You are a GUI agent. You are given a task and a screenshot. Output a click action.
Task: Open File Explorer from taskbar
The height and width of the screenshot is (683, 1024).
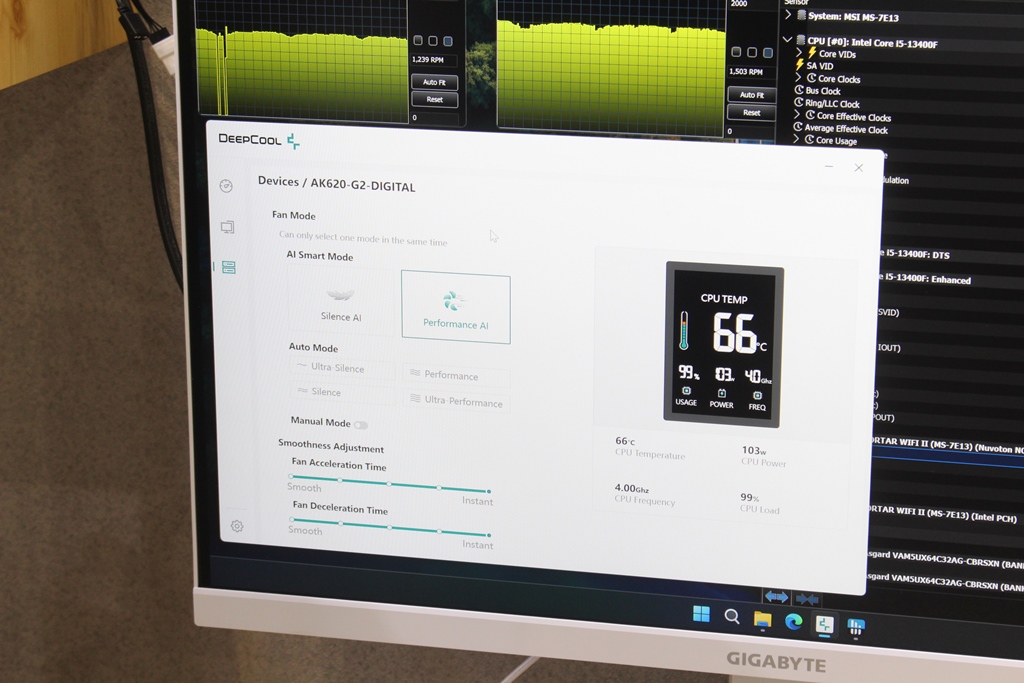click(x=762, y=619)
